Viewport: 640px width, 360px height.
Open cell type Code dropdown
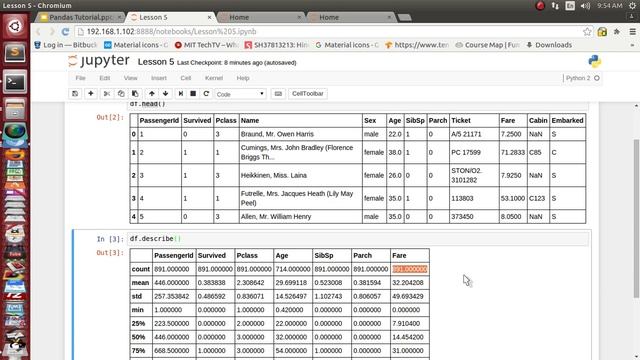pyautogui.click(x=240, y=94)
